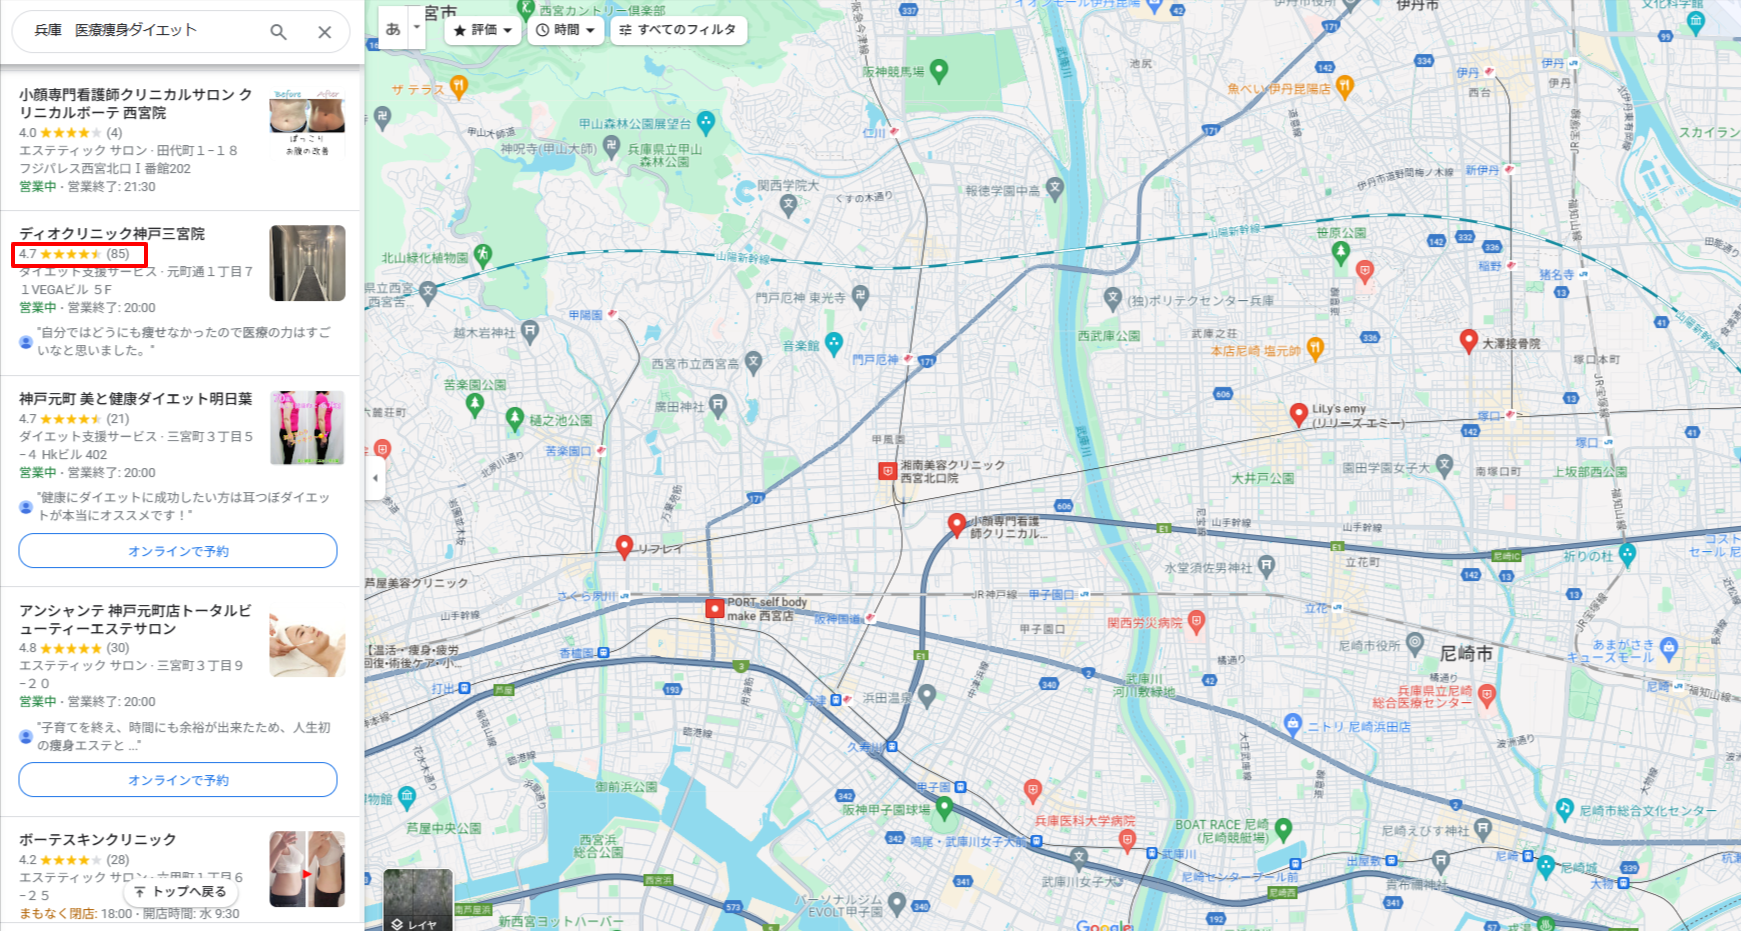Click (独)ポリテクセンター兵庫 marker icon
The height and width of the screenshot is (931, 1741).
pos(1113,297)
